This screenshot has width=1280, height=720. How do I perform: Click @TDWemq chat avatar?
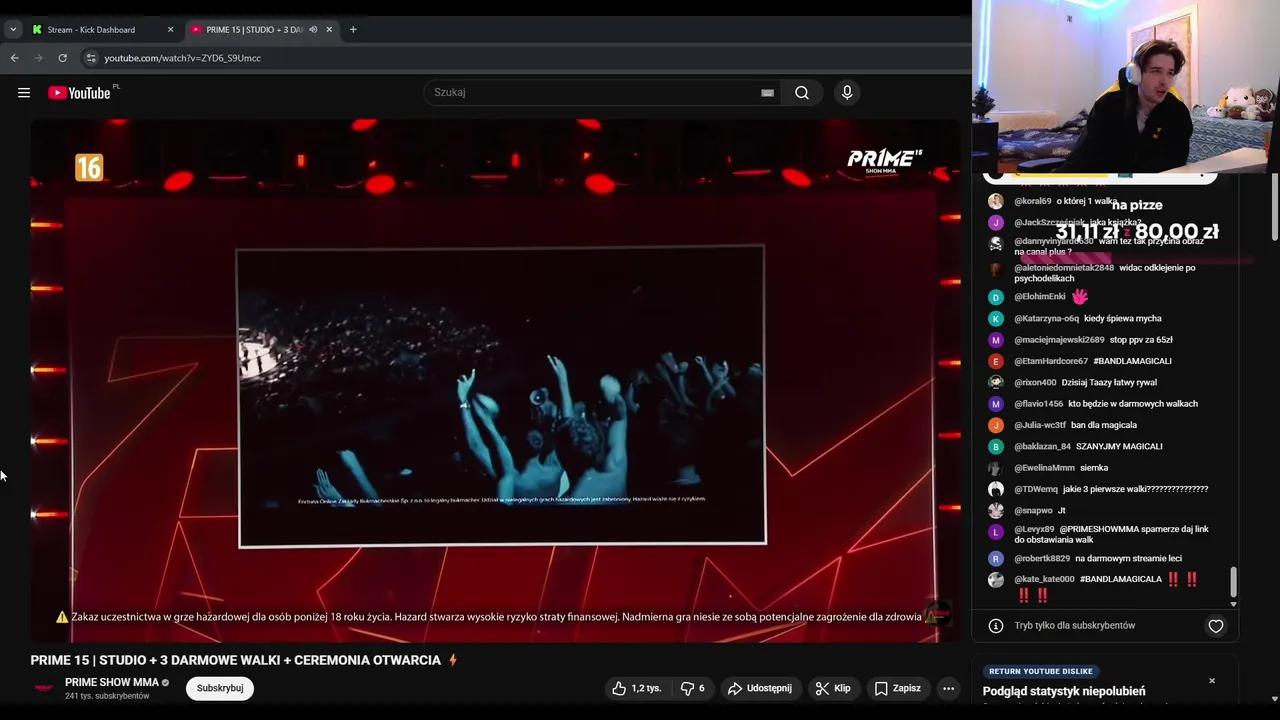tap(996, 490)
